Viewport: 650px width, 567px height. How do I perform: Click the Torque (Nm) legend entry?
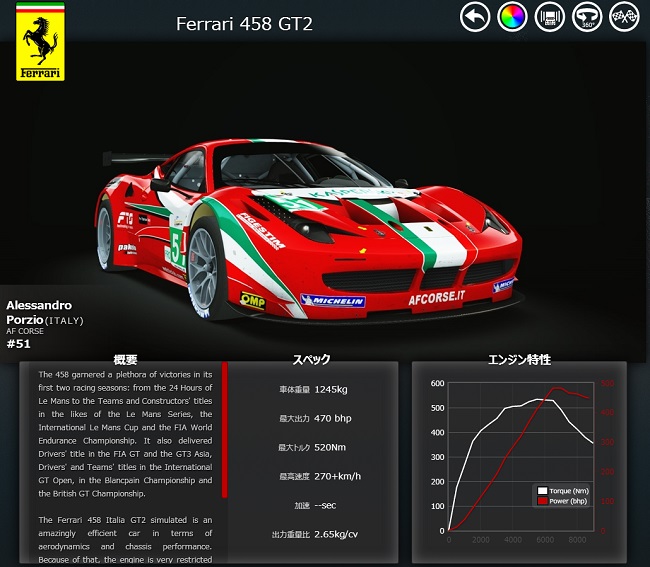pos(563,491)
